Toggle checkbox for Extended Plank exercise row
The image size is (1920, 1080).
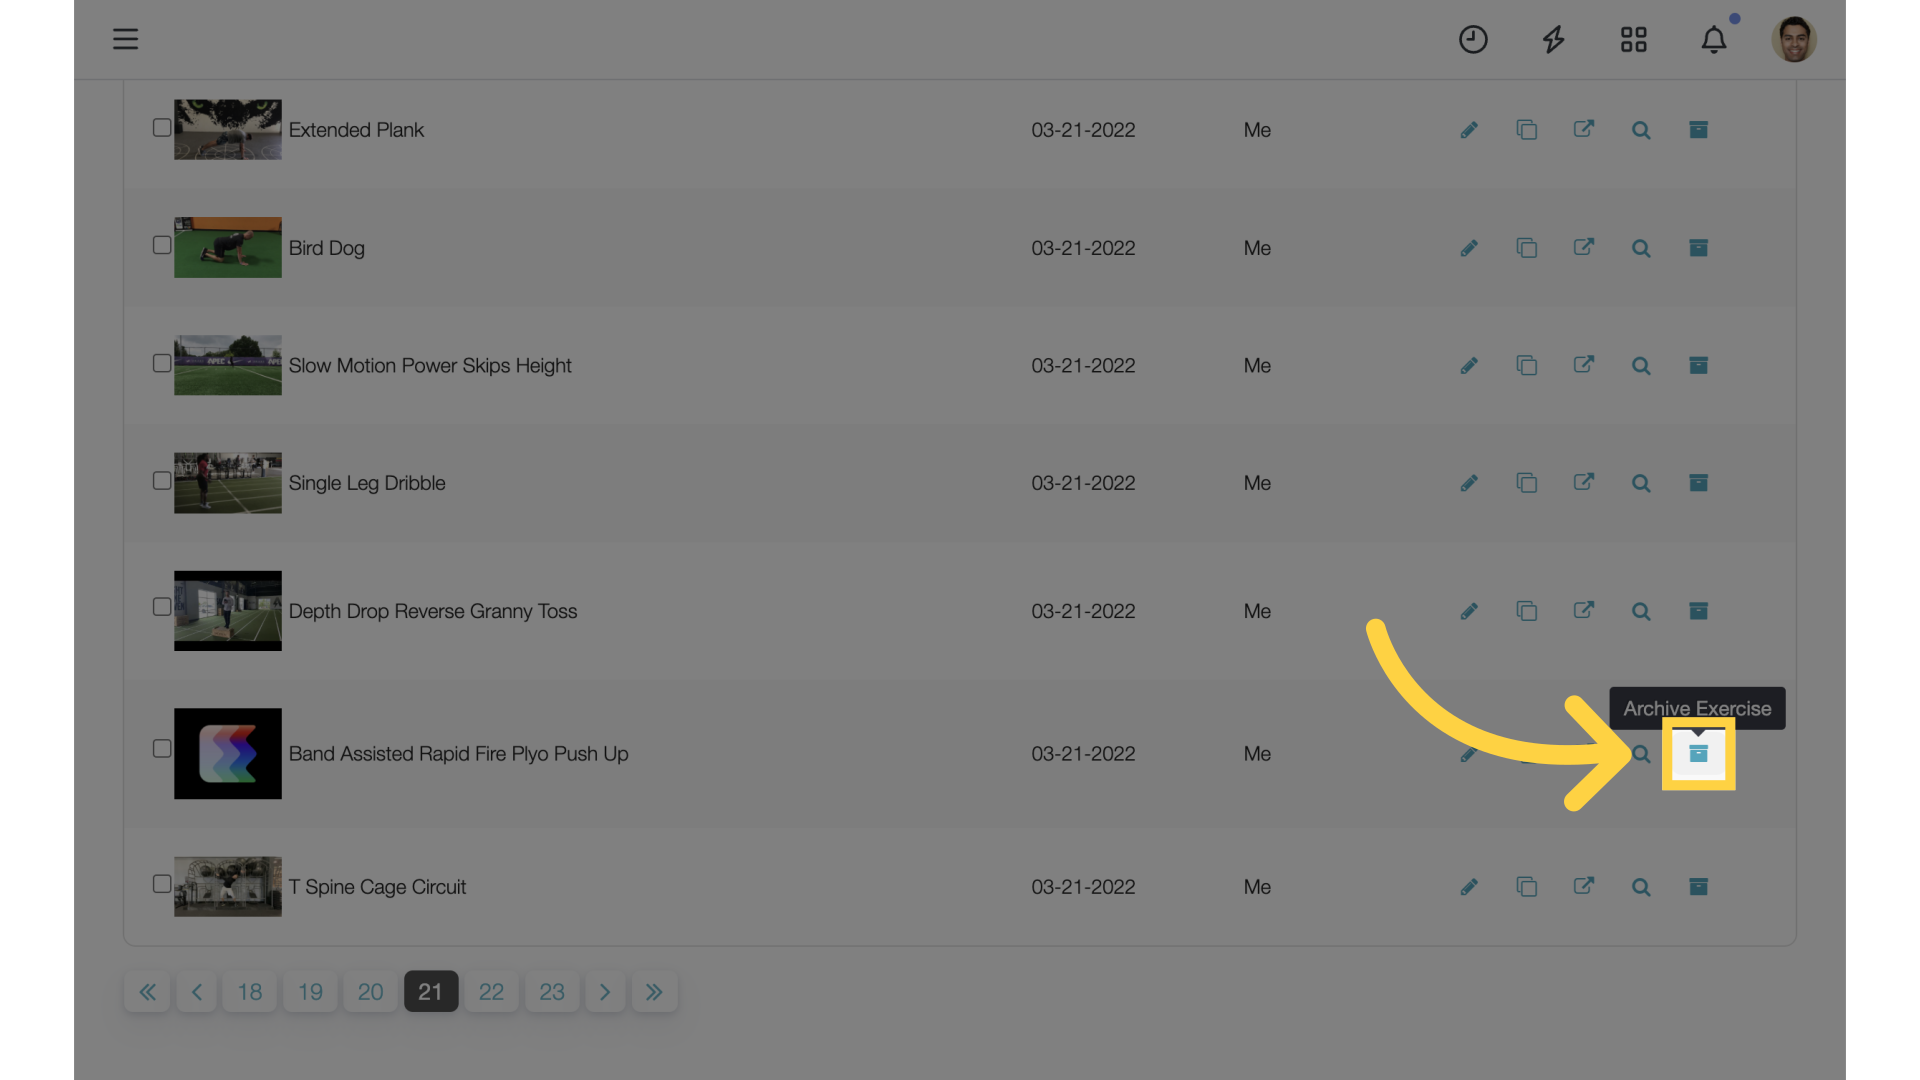click(x=161, y=128)
